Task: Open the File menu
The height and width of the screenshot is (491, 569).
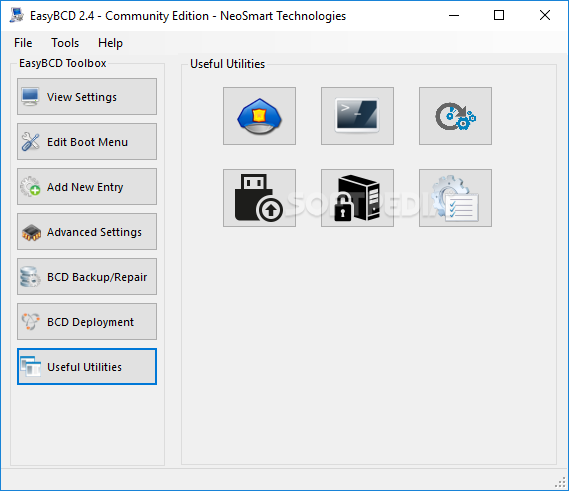Action: pyautogui.click(x=23, y=43)
